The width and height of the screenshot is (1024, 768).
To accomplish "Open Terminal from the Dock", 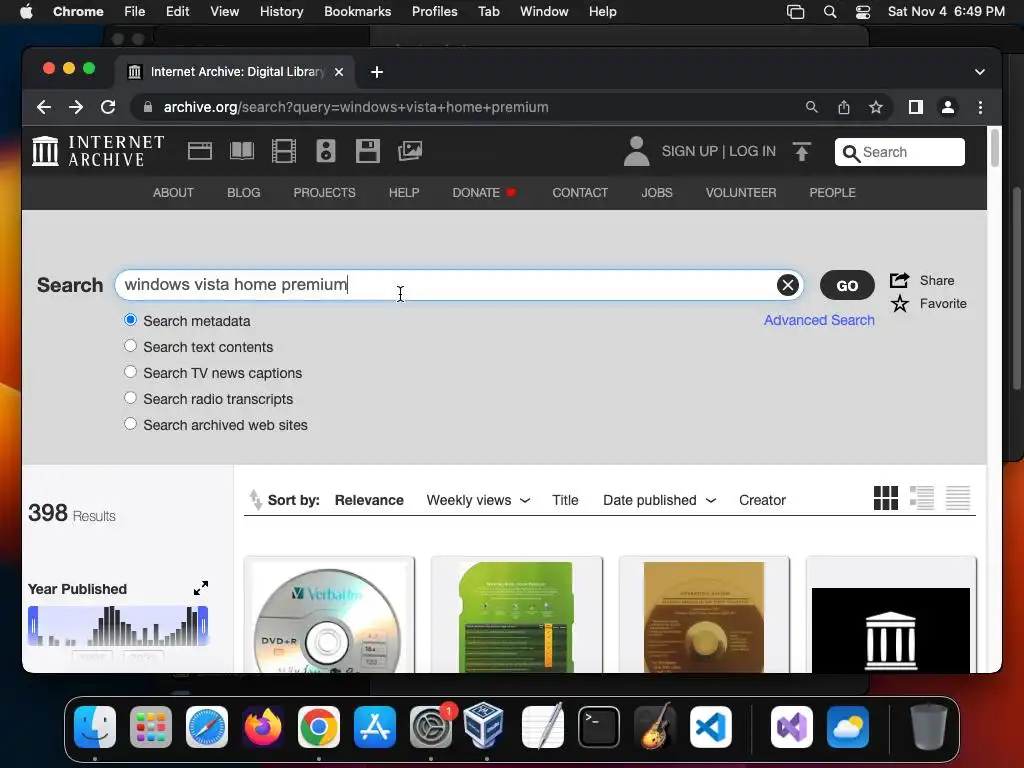I will coord(599,726).
